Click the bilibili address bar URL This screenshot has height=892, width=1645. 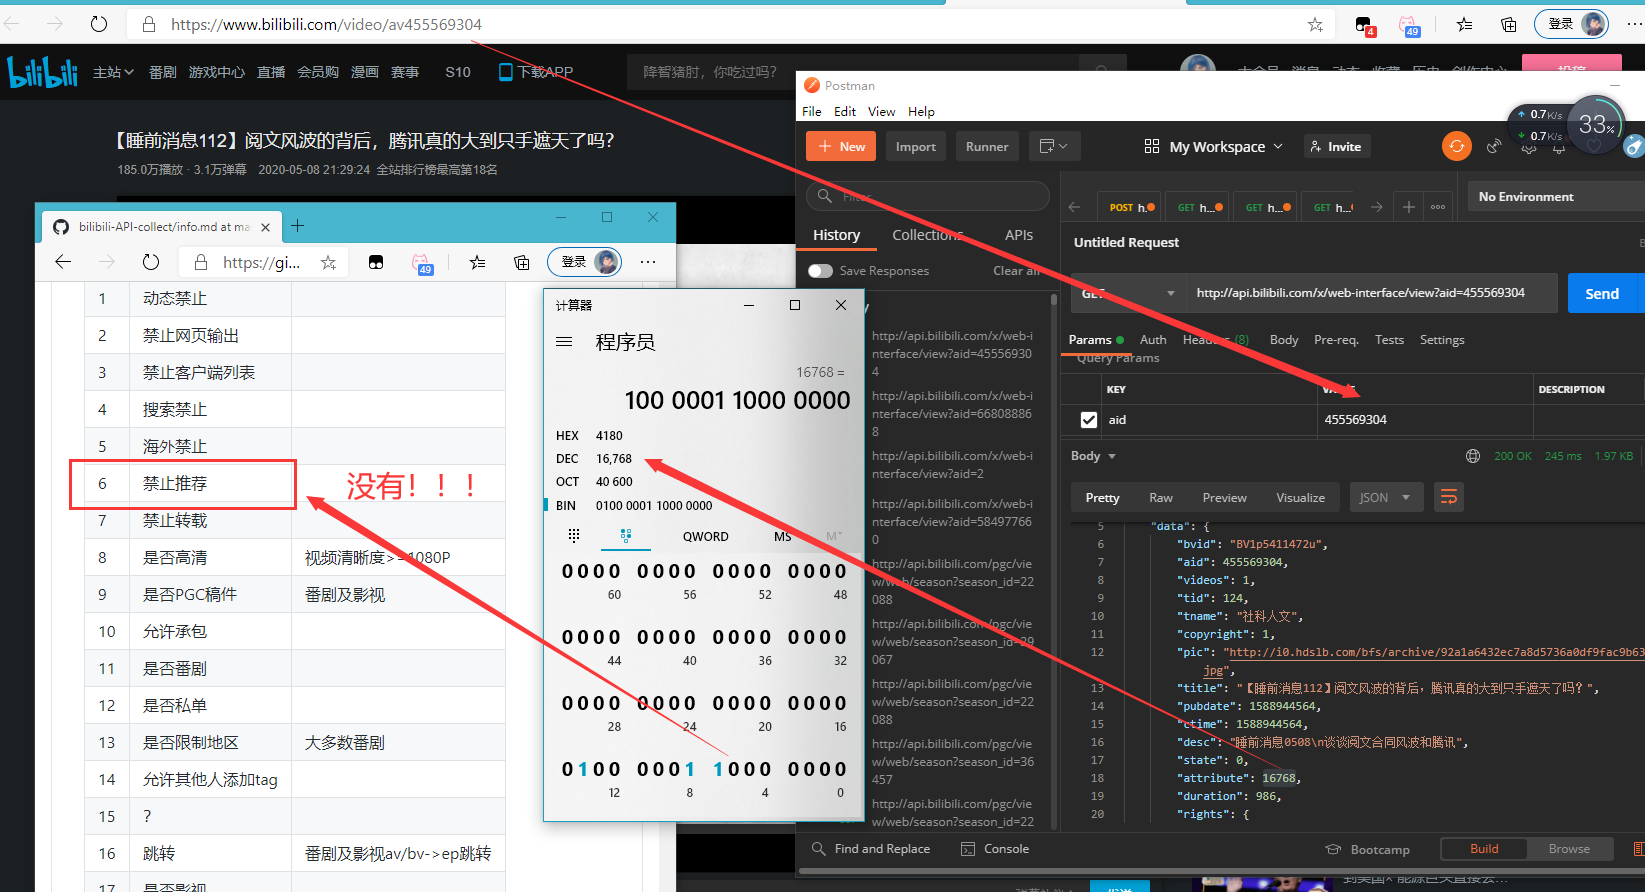326,24
